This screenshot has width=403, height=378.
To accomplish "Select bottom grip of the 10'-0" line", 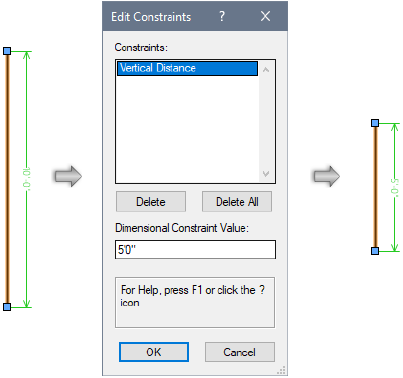I will click(7, 307).
